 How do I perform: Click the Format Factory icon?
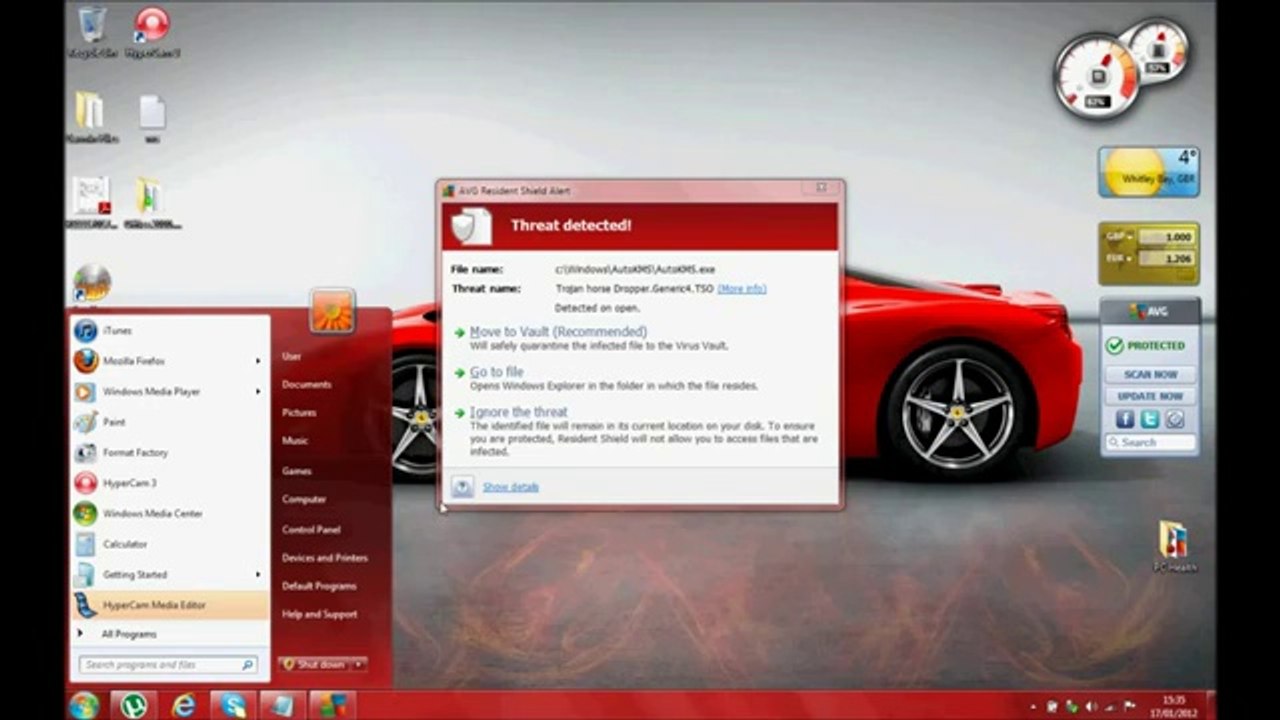(86, 453)
